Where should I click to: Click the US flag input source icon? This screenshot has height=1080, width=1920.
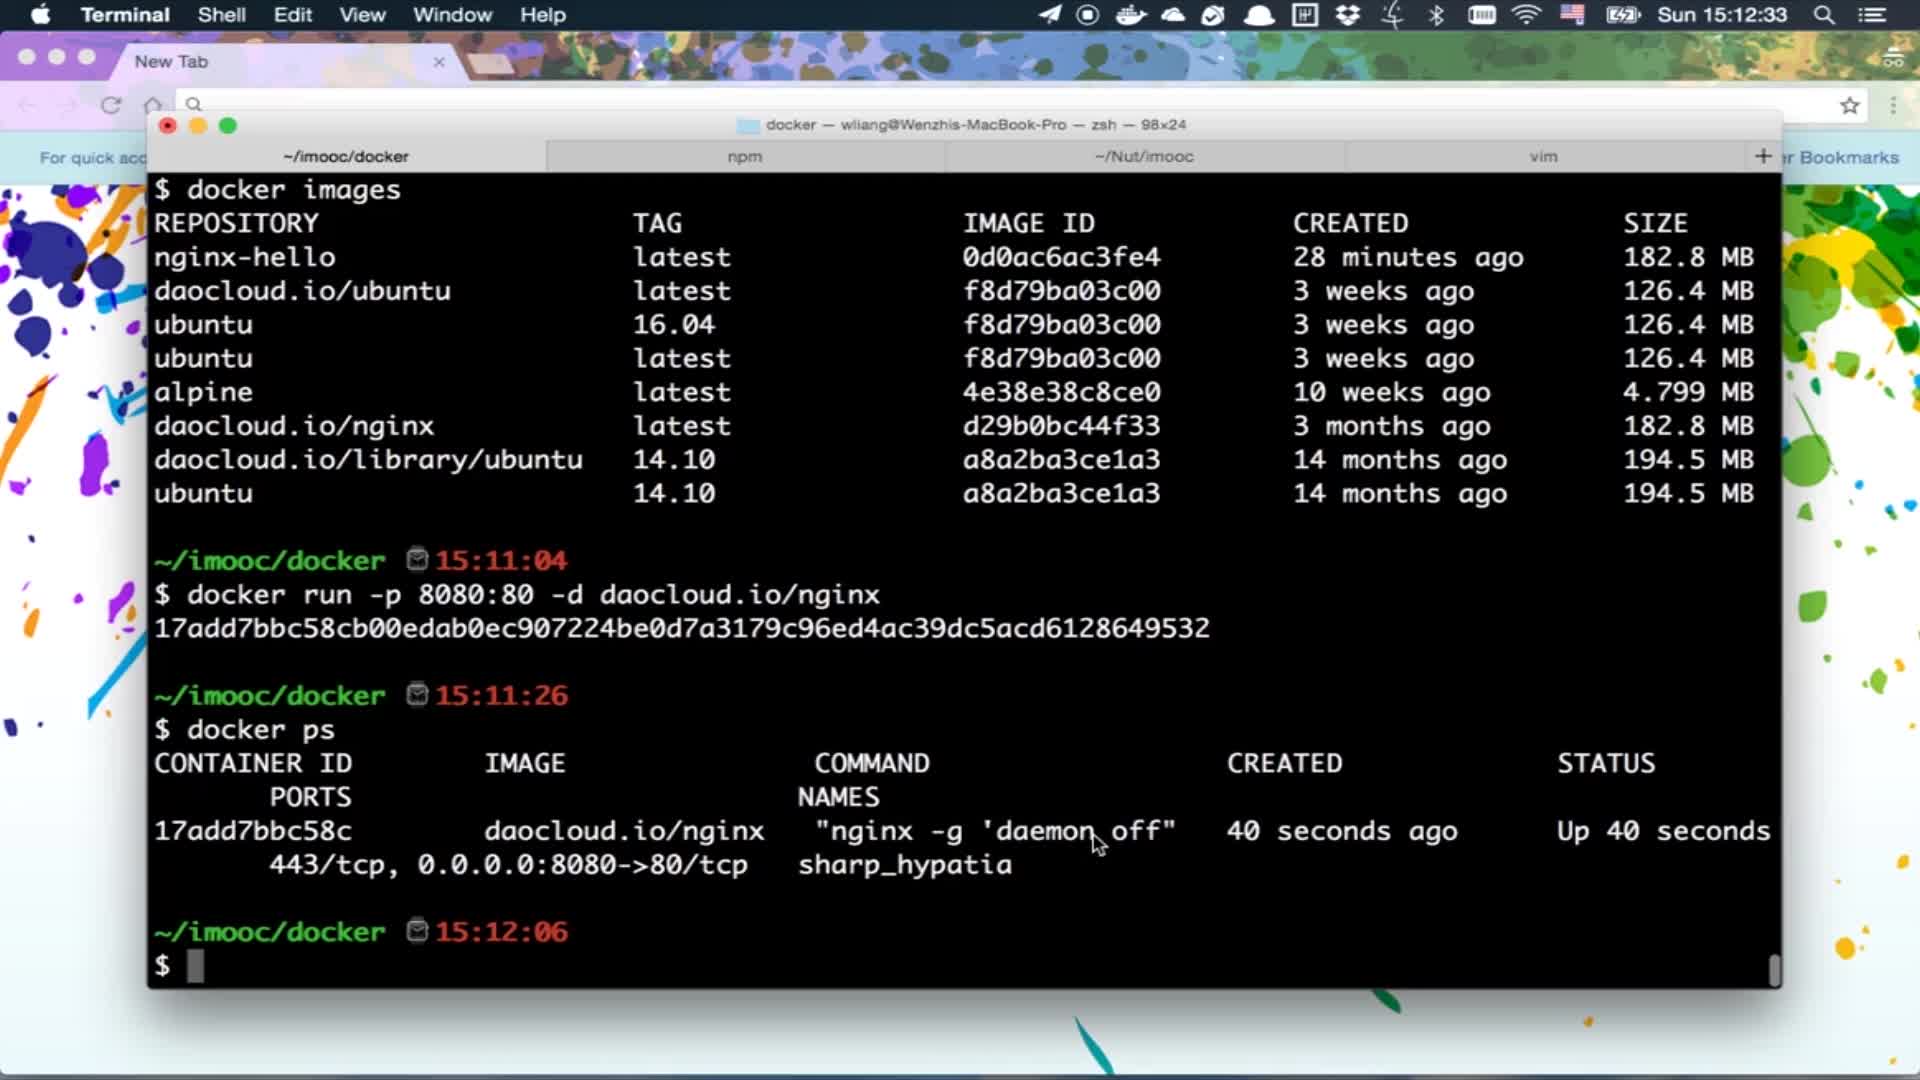1572,15
